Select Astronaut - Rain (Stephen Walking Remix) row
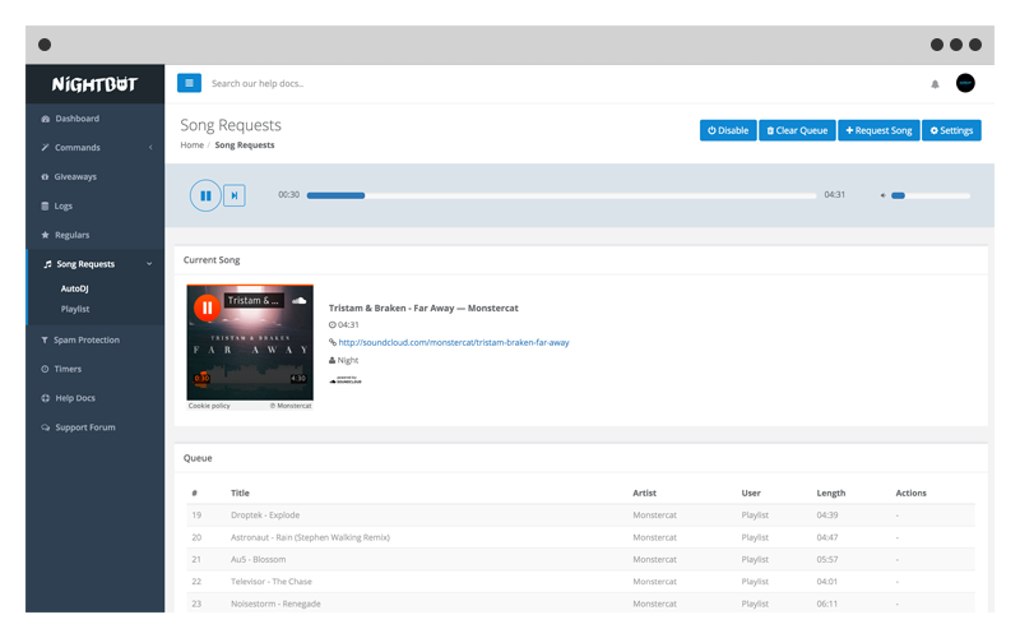Image resolution: width=1020 pixels, height=638 pixels. (580, 537)
